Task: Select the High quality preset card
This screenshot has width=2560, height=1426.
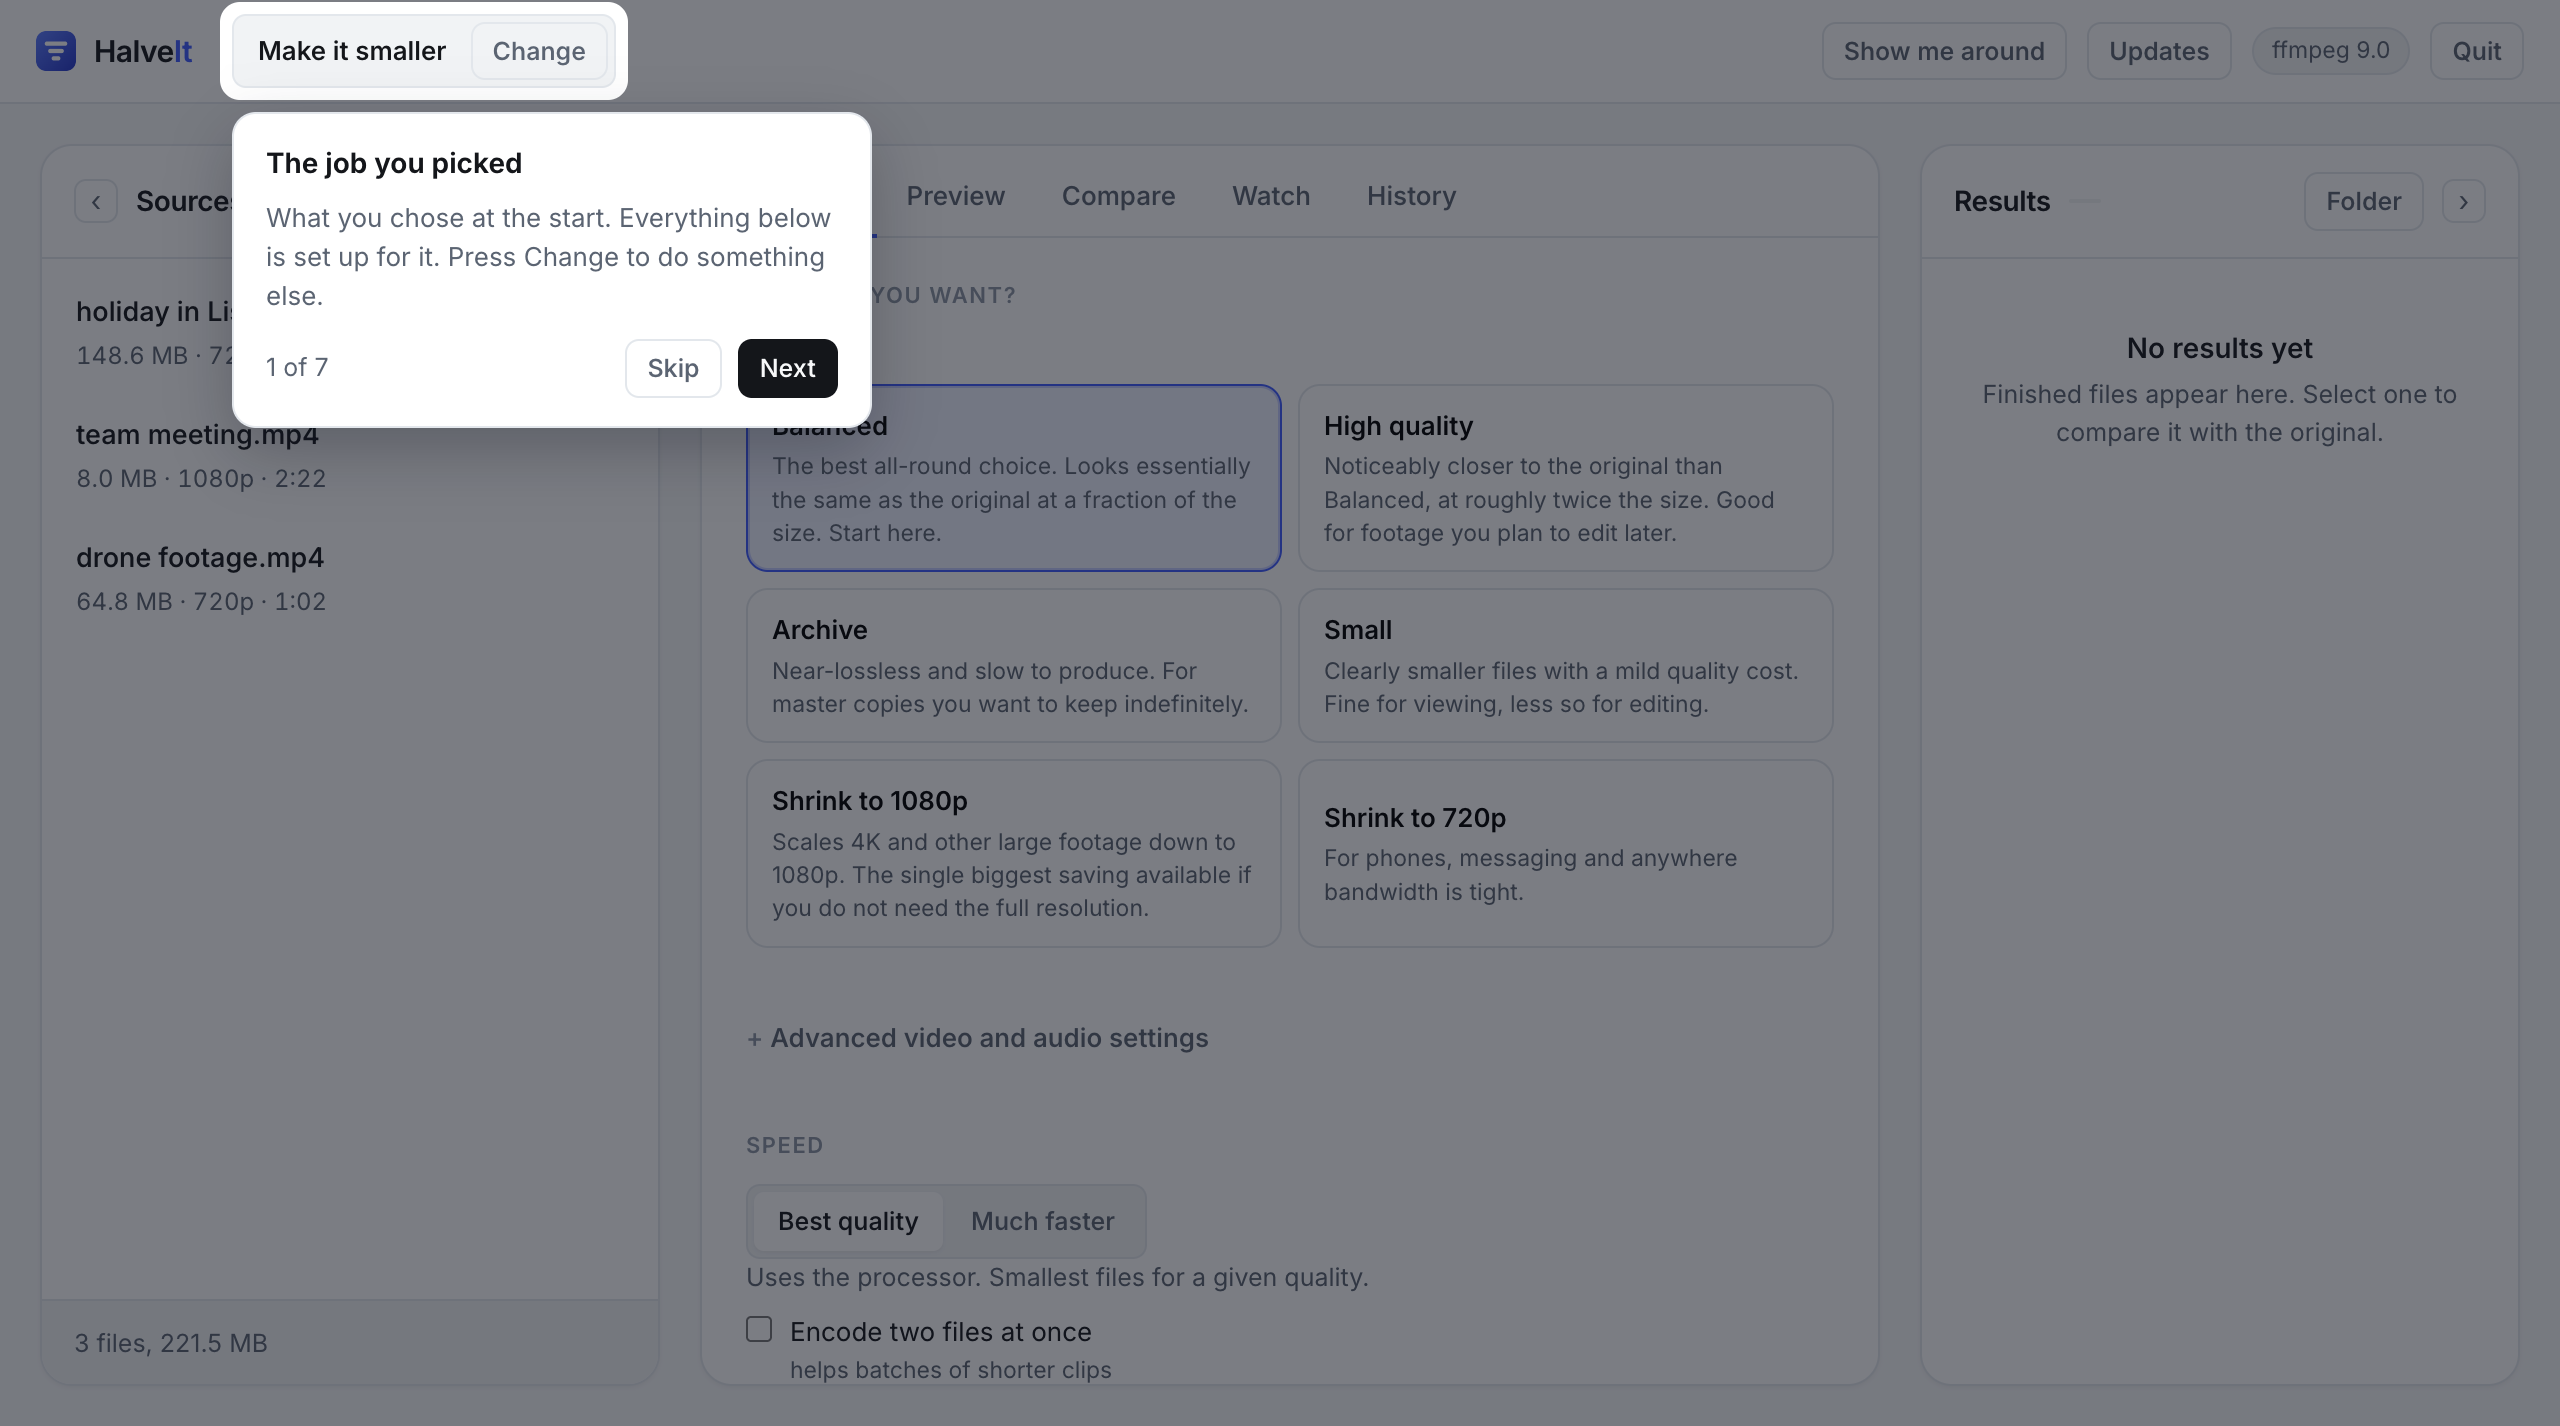Action: [1566, 478]
